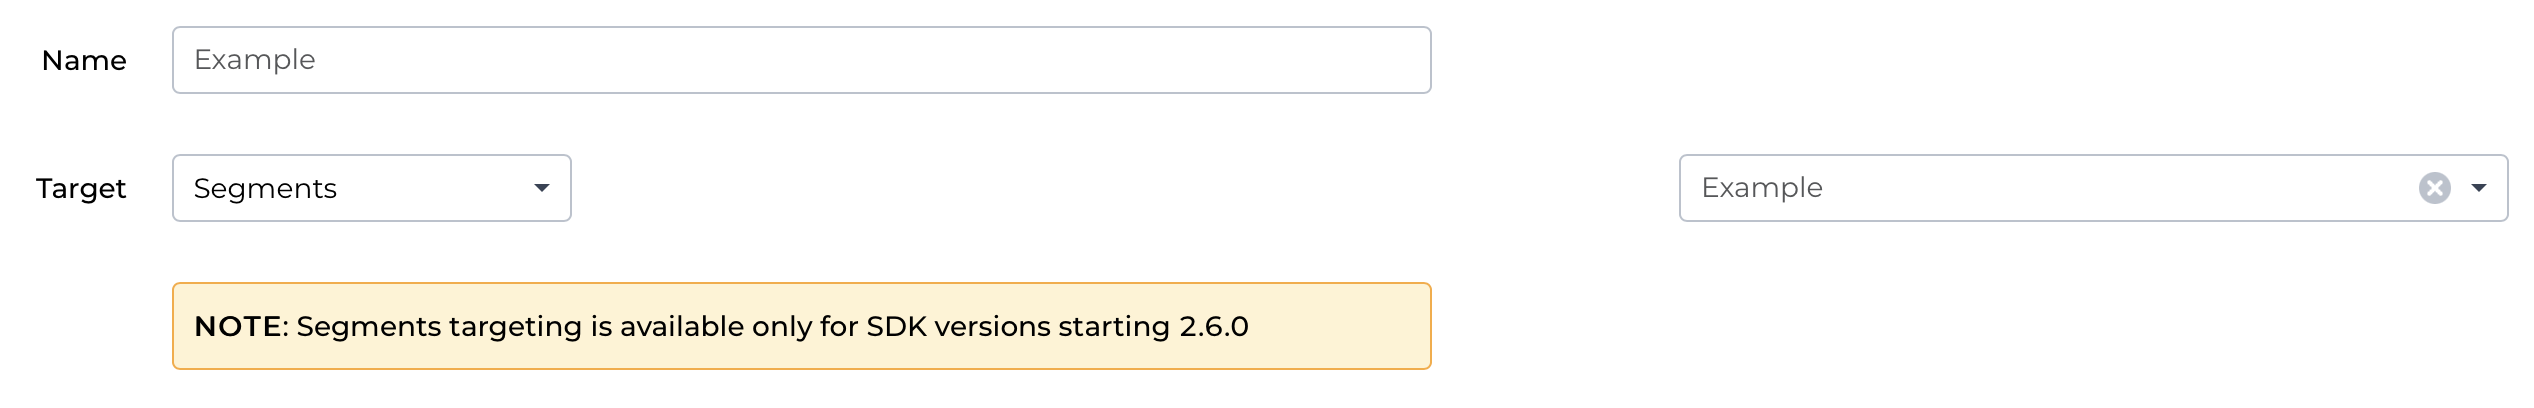Clear the selected Example segment value
Screen dimensions: 2534x408
tap(2434, 188)
